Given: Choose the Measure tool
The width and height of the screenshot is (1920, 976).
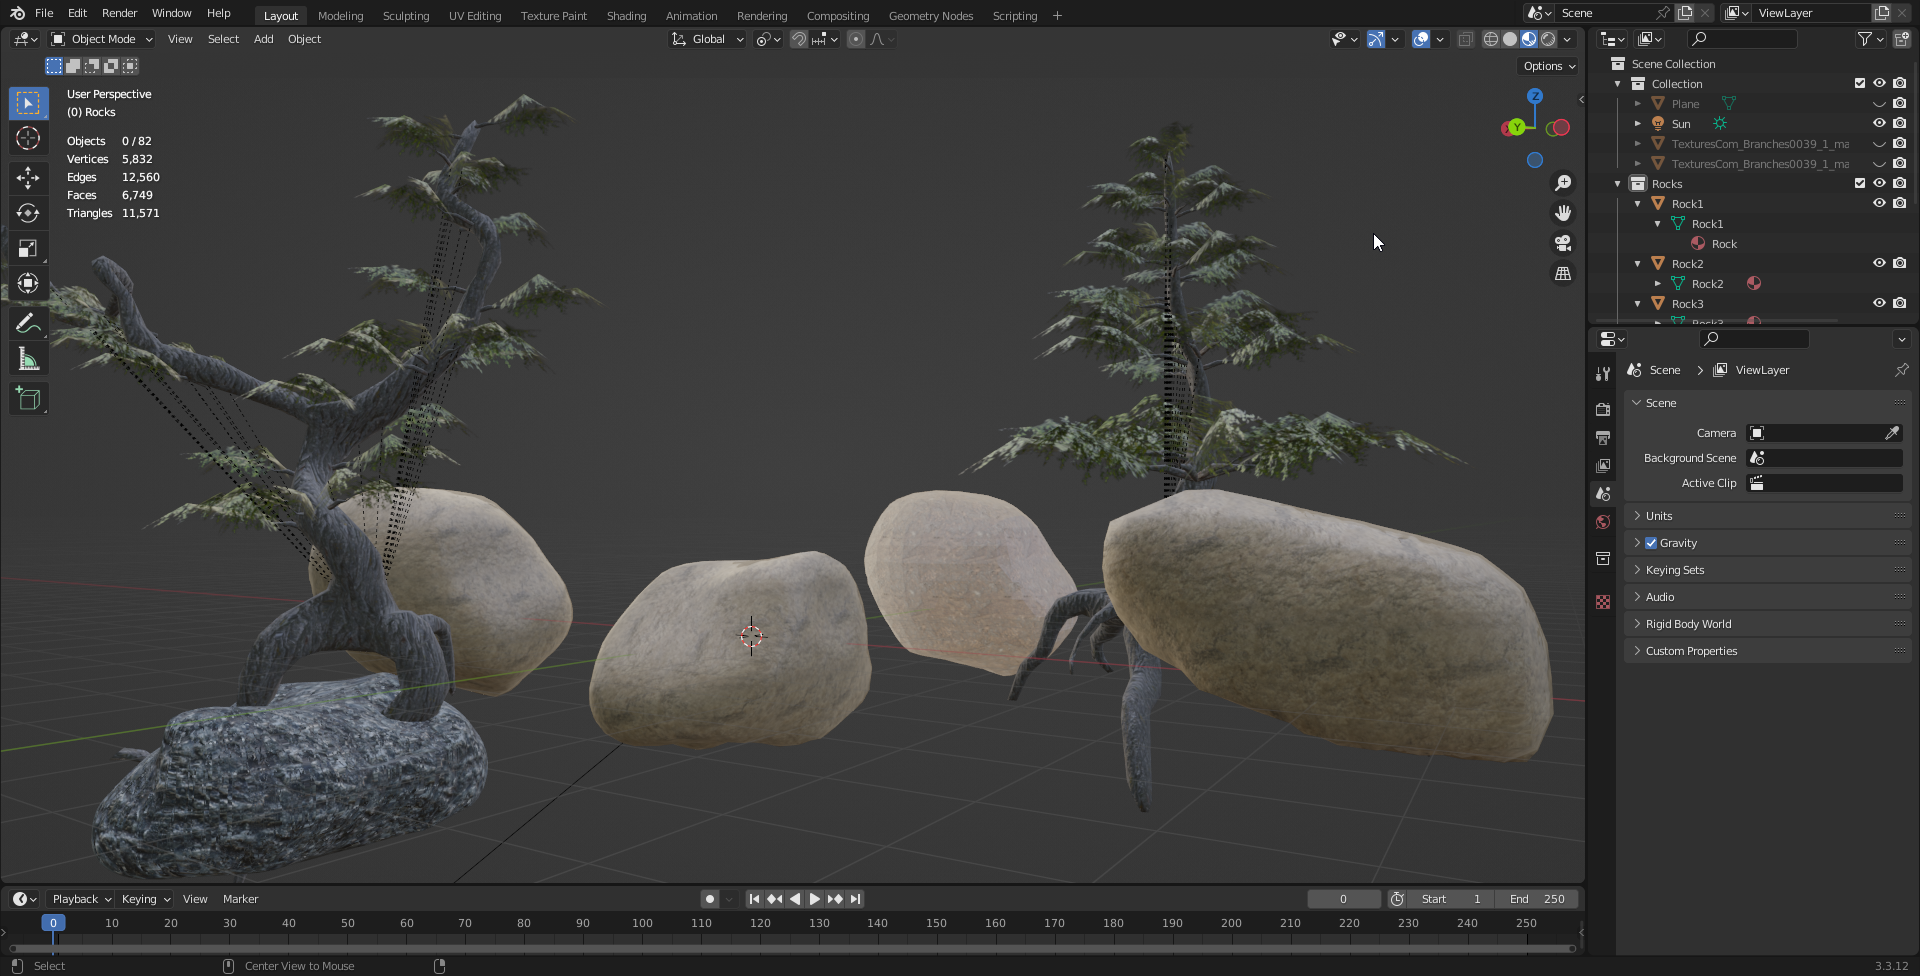Looking at the screenshot, I should (x=28, y=359).
